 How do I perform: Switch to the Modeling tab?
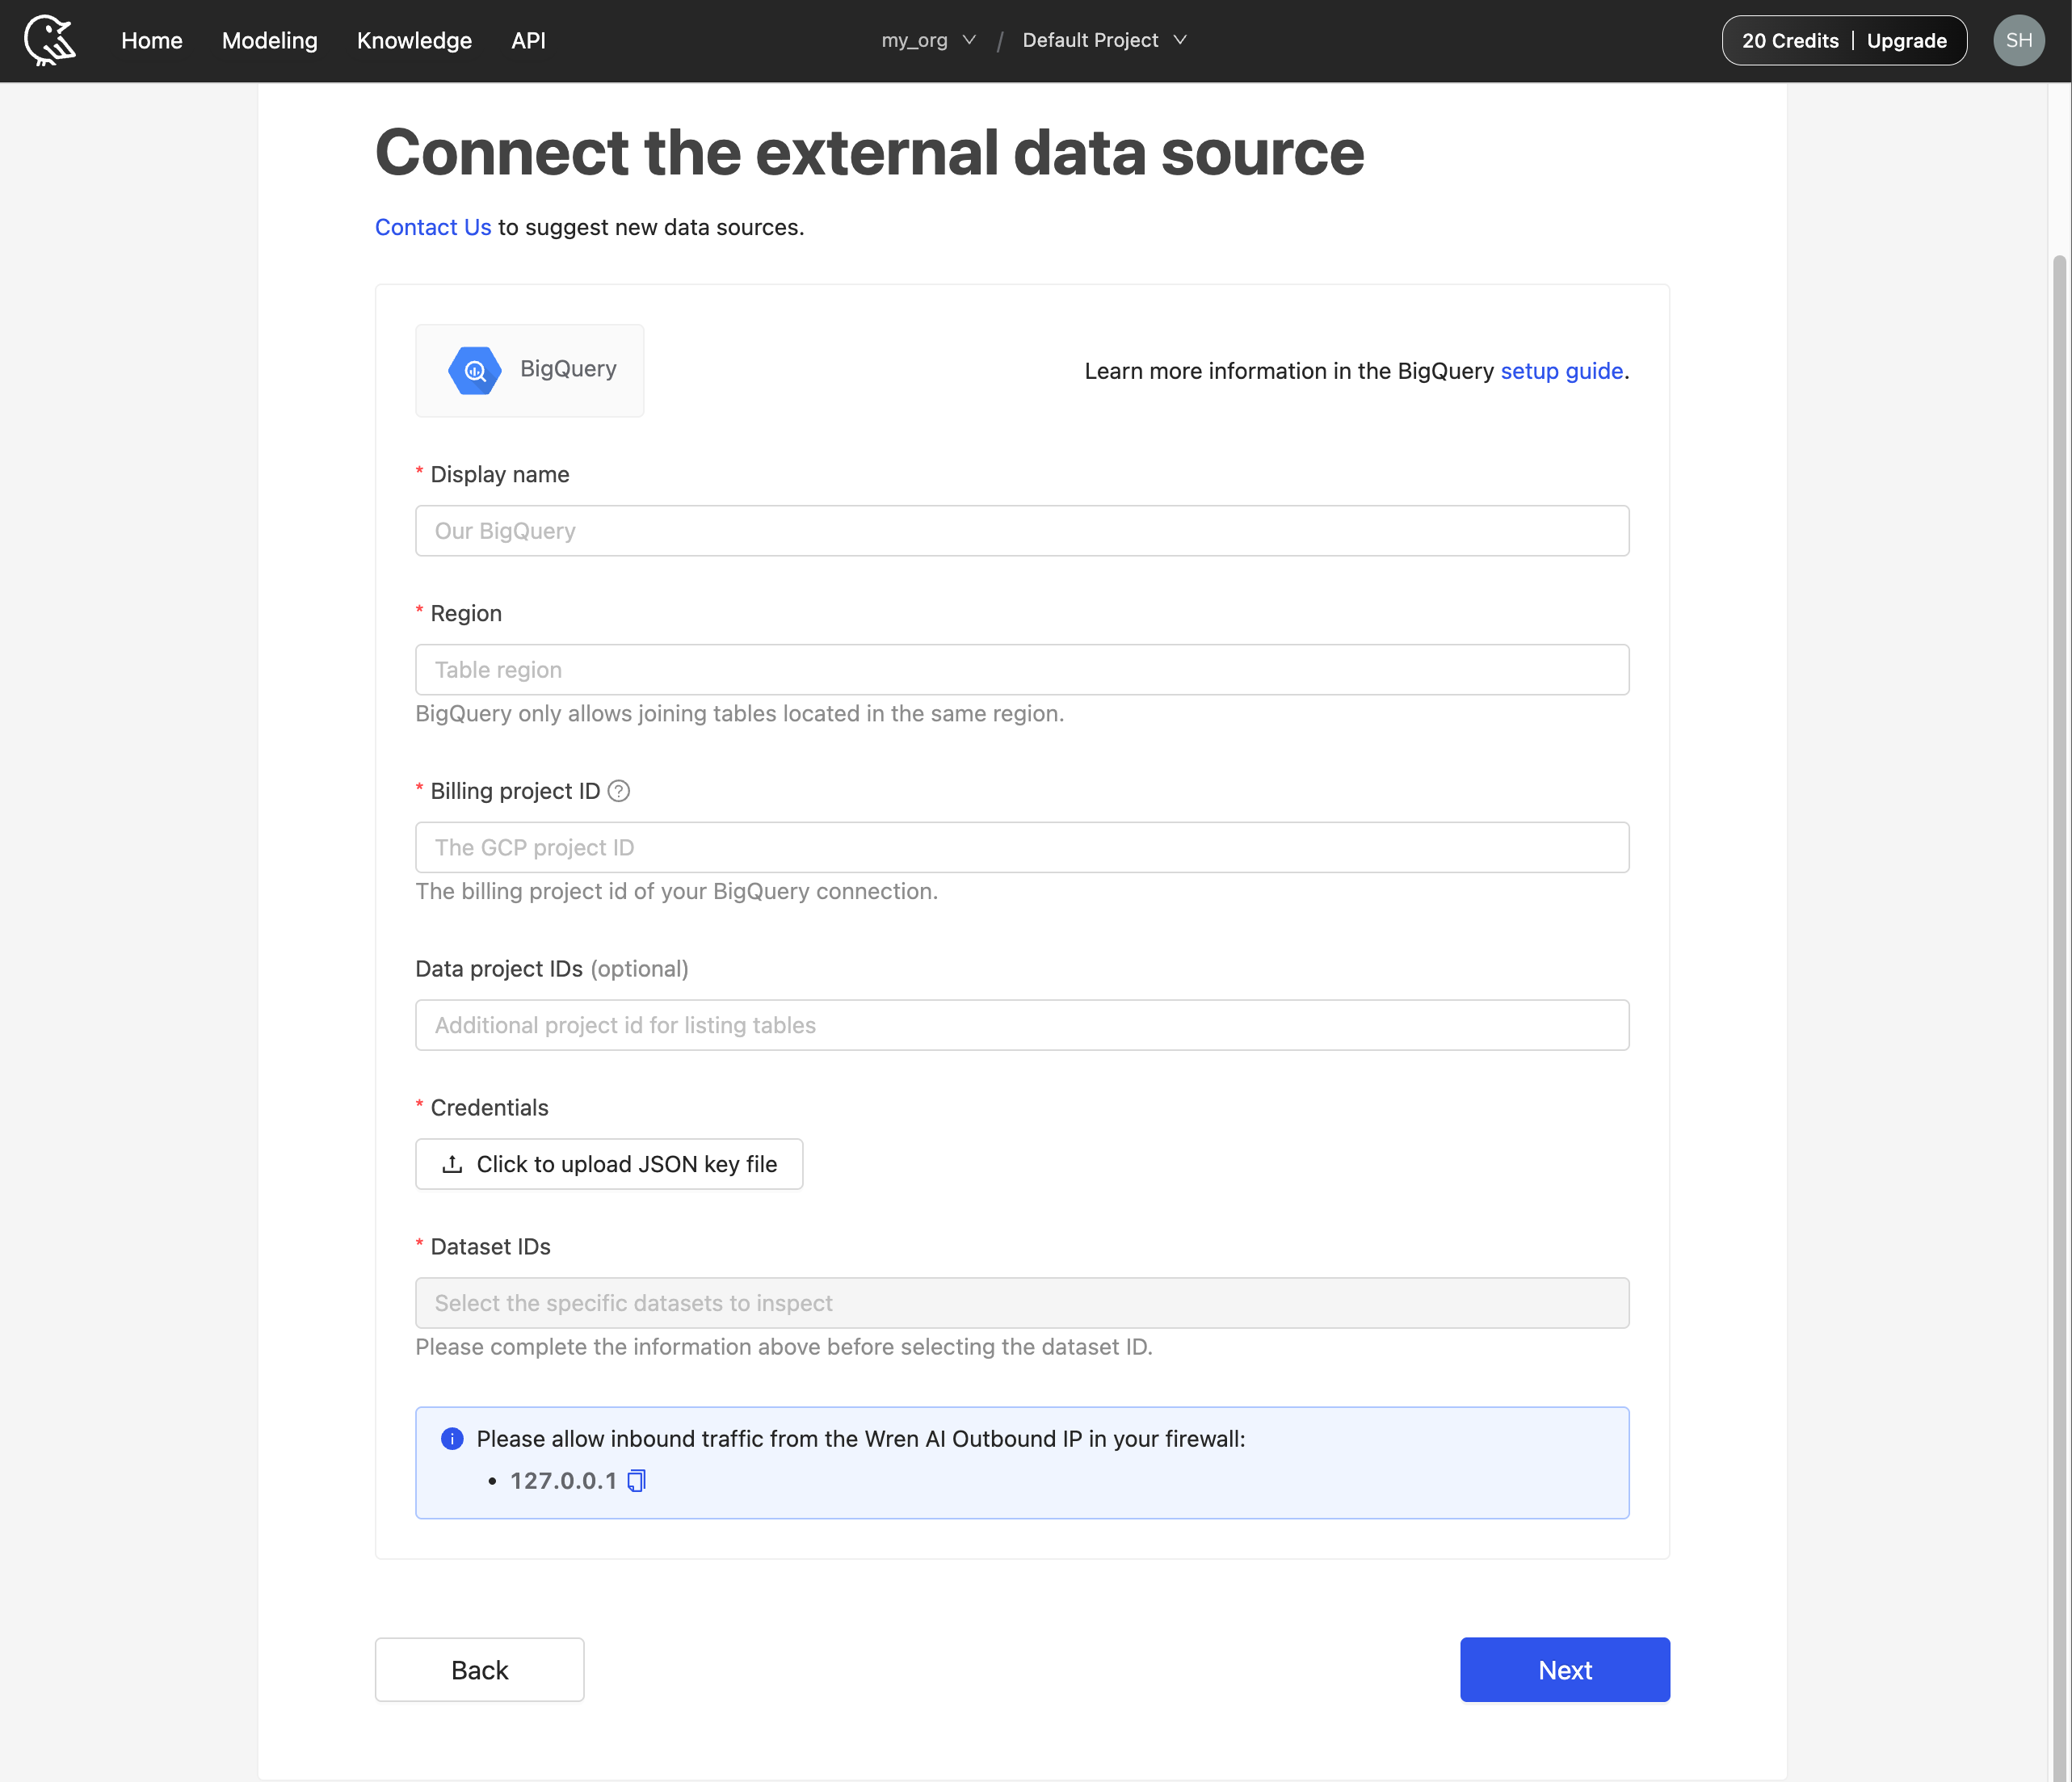click(269, 41)
